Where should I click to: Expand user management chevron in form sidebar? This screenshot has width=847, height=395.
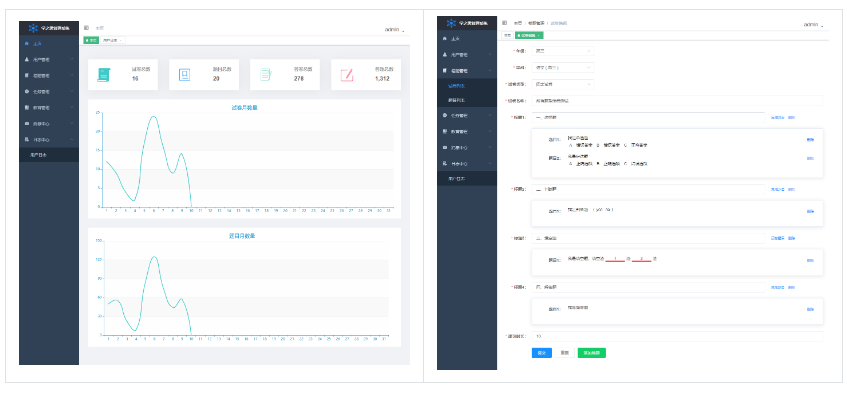click(x=489, y=55)
